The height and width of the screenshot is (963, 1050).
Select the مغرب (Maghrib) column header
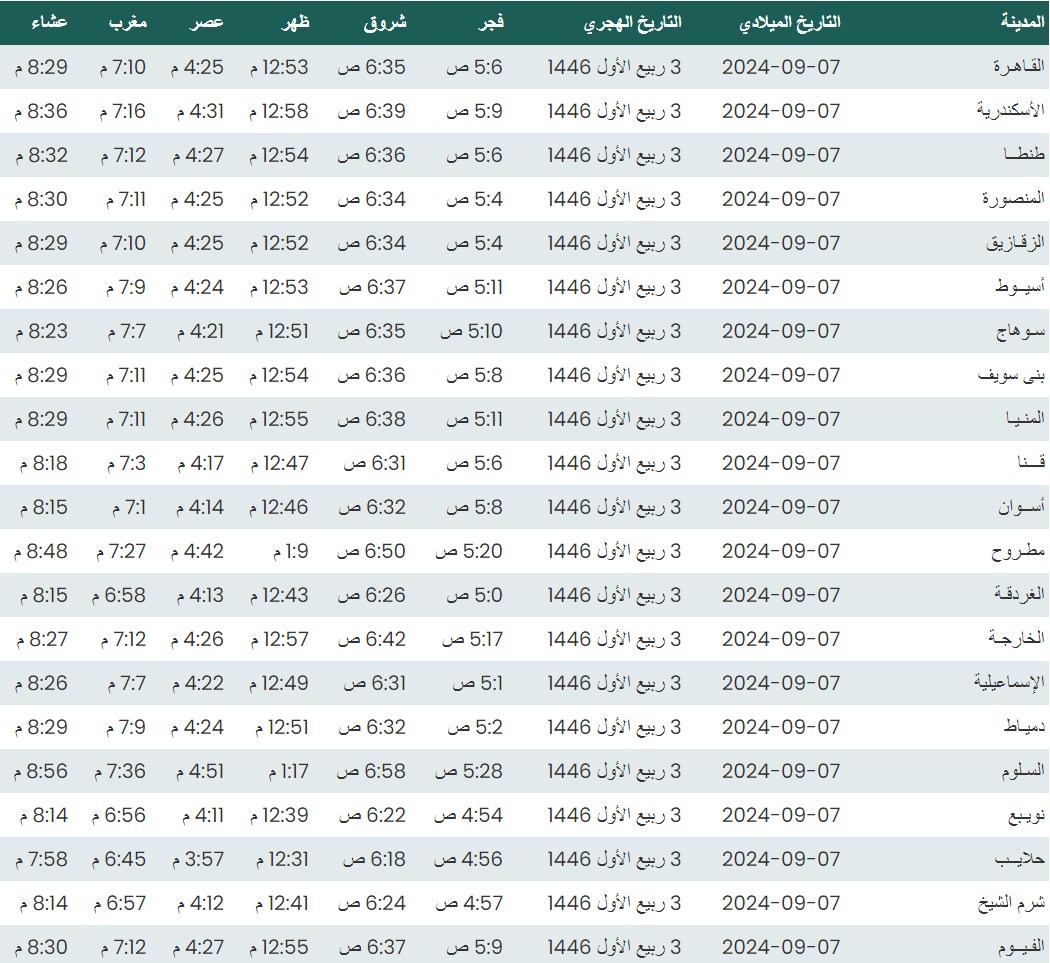[127, 22]
